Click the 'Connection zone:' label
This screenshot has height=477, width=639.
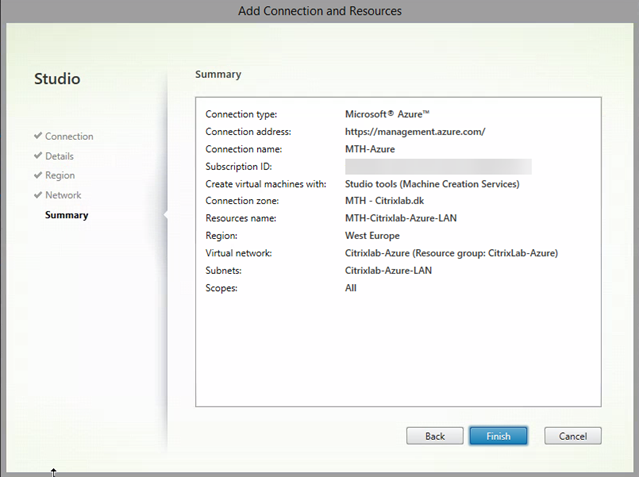pos(242,201)
